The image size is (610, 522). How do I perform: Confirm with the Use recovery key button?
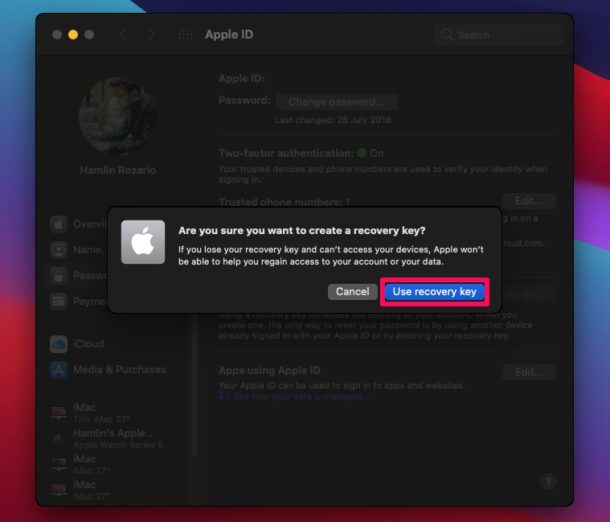pyautogui.click(x=434, y=292)
